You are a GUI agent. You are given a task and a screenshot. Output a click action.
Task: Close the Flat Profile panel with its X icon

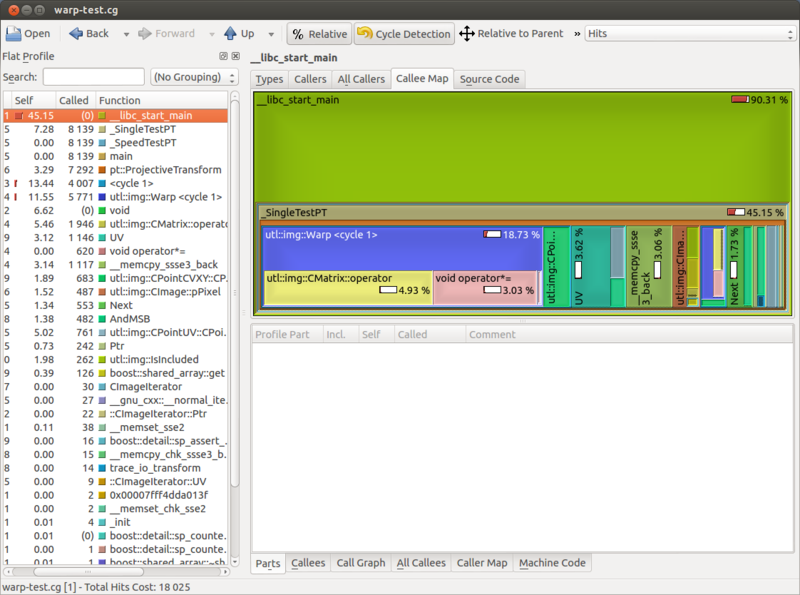(x=237, y=56)
